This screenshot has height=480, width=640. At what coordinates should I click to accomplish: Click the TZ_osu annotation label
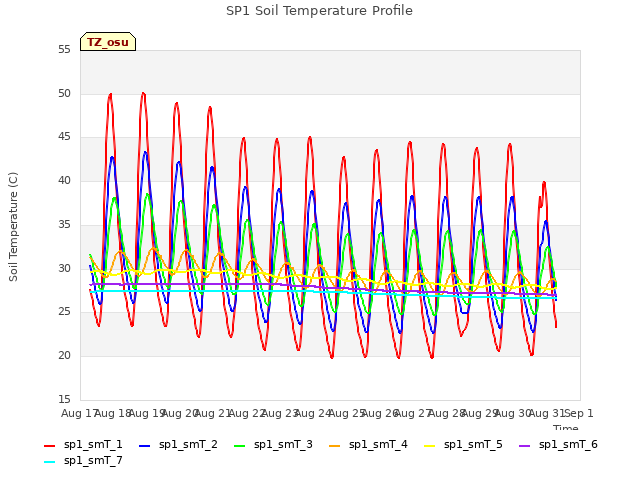coord(108,42)
